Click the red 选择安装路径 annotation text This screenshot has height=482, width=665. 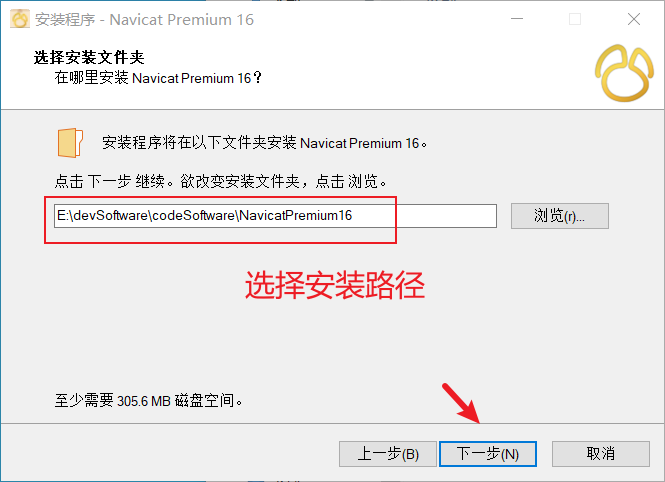coord(335,285)
